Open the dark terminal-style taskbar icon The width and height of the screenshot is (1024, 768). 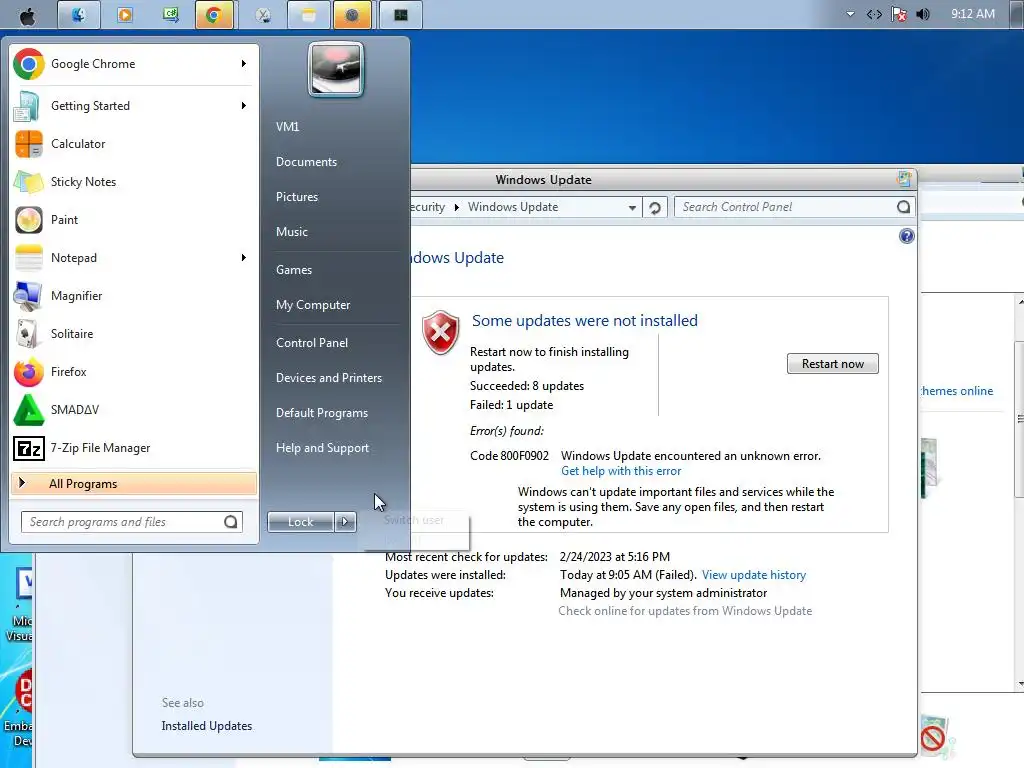coord(400,15)
